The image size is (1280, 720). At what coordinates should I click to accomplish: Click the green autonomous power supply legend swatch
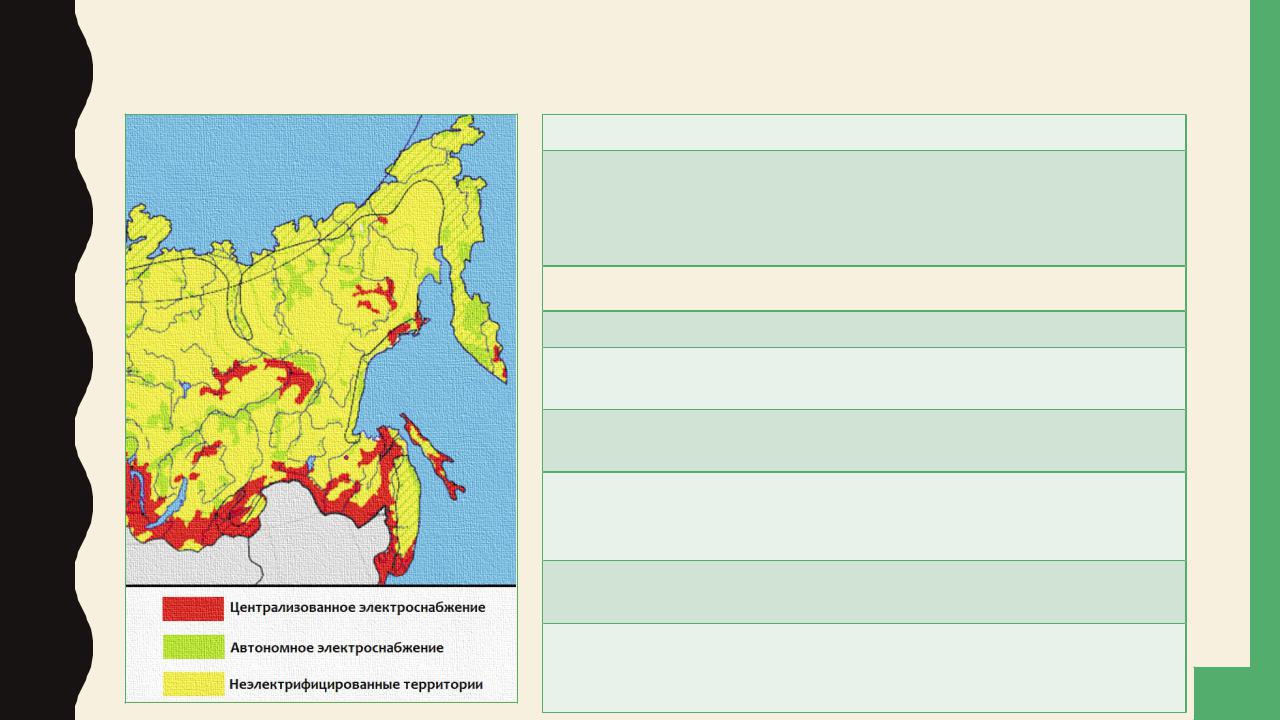click(193, 647)
